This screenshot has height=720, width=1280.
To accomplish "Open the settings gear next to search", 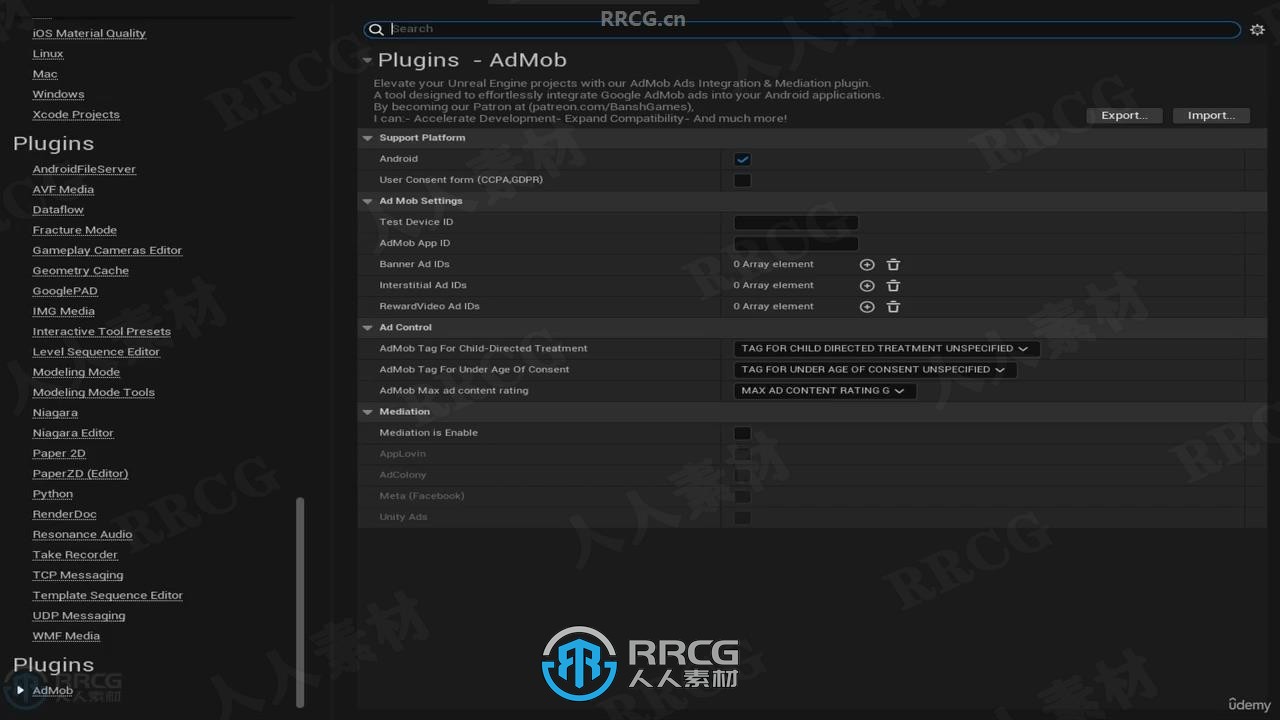I will (x=1257, y=30).
